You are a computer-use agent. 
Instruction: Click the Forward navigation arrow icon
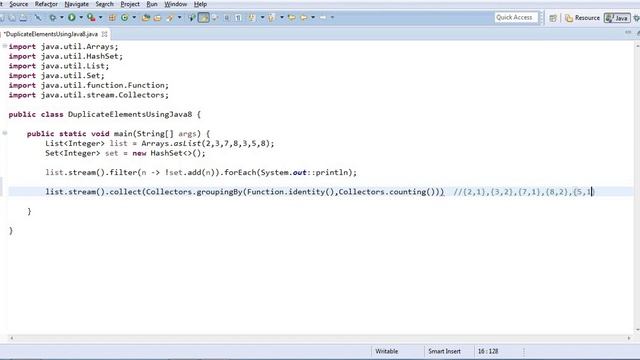pos(323,18)
